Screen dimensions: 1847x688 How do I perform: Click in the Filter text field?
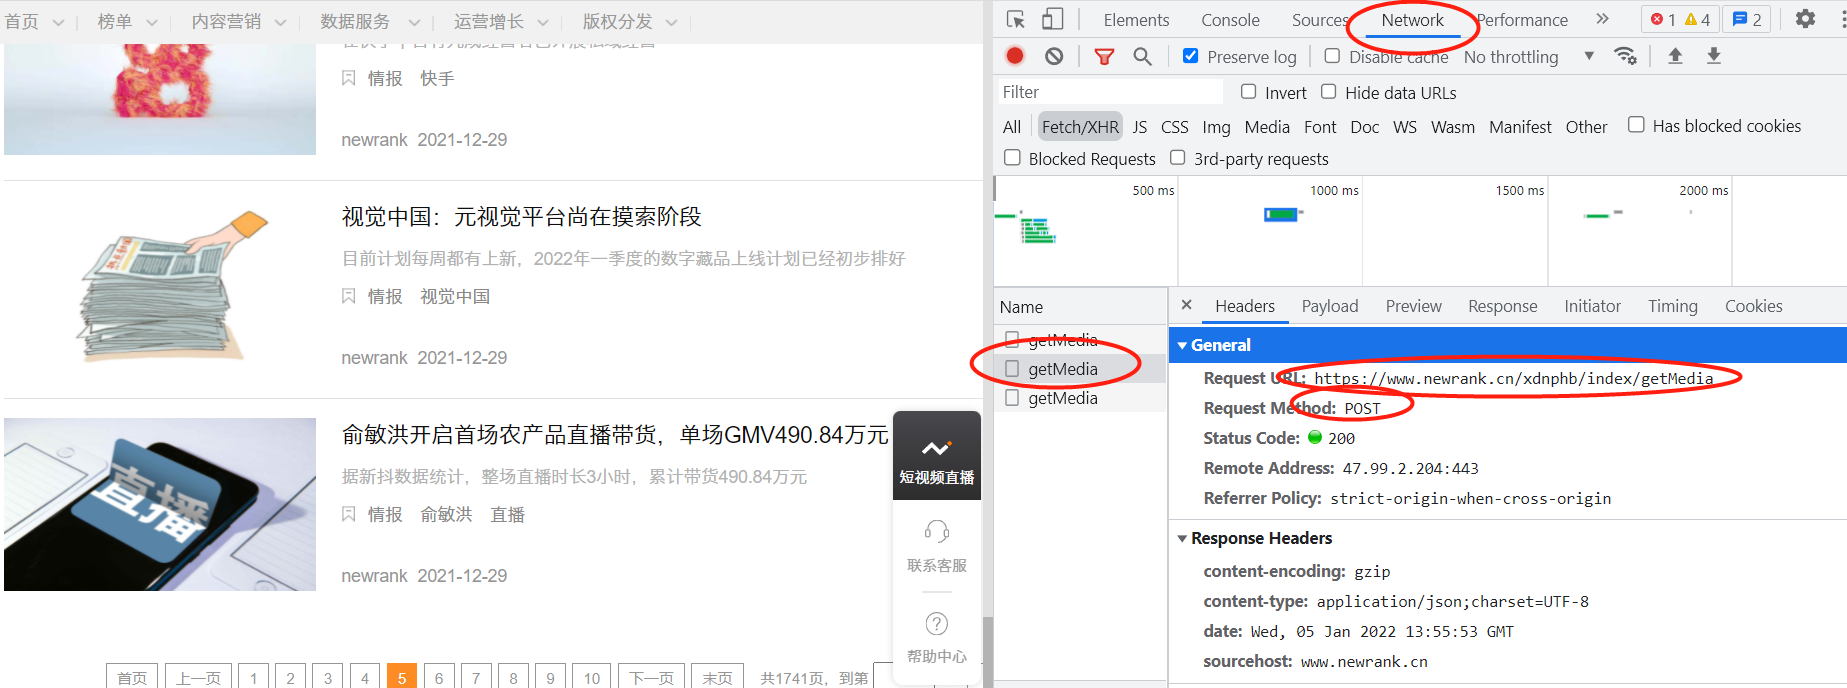(x=1110, y=92)
